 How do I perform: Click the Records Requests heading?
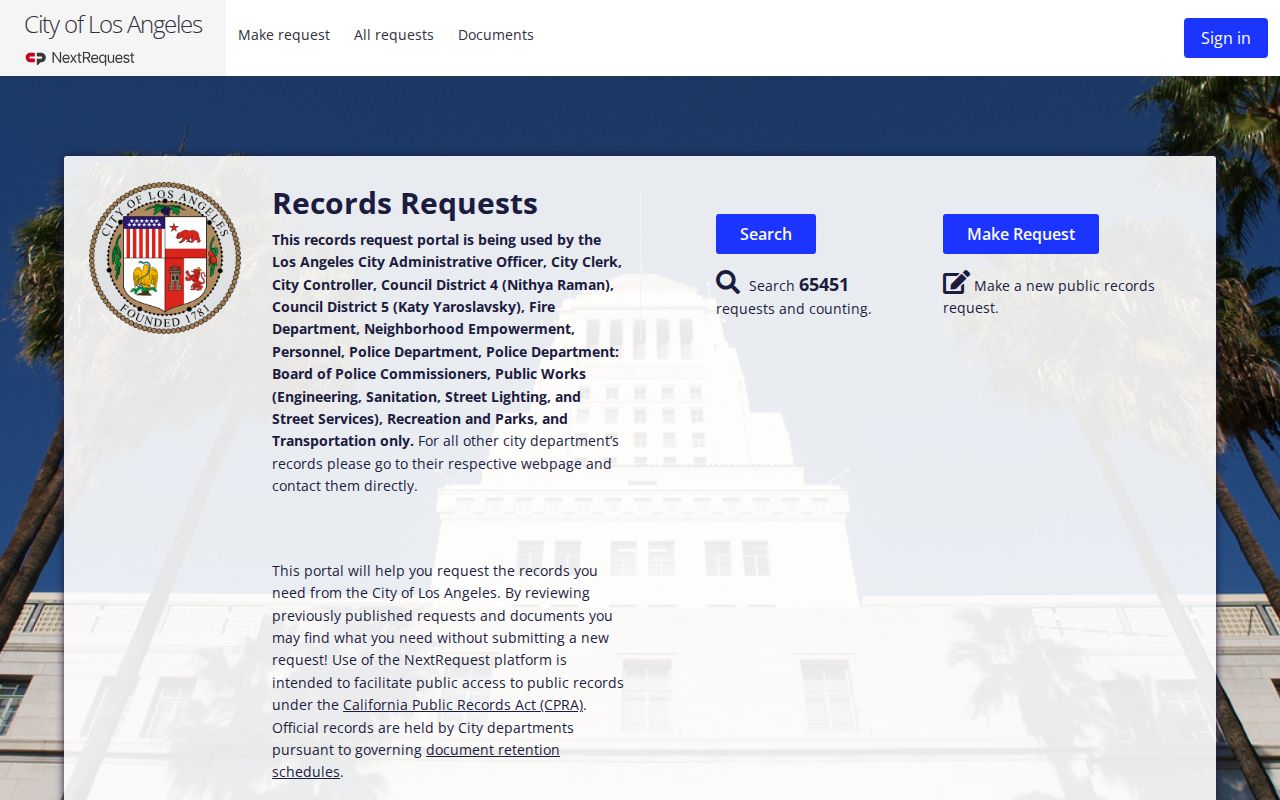405,203
